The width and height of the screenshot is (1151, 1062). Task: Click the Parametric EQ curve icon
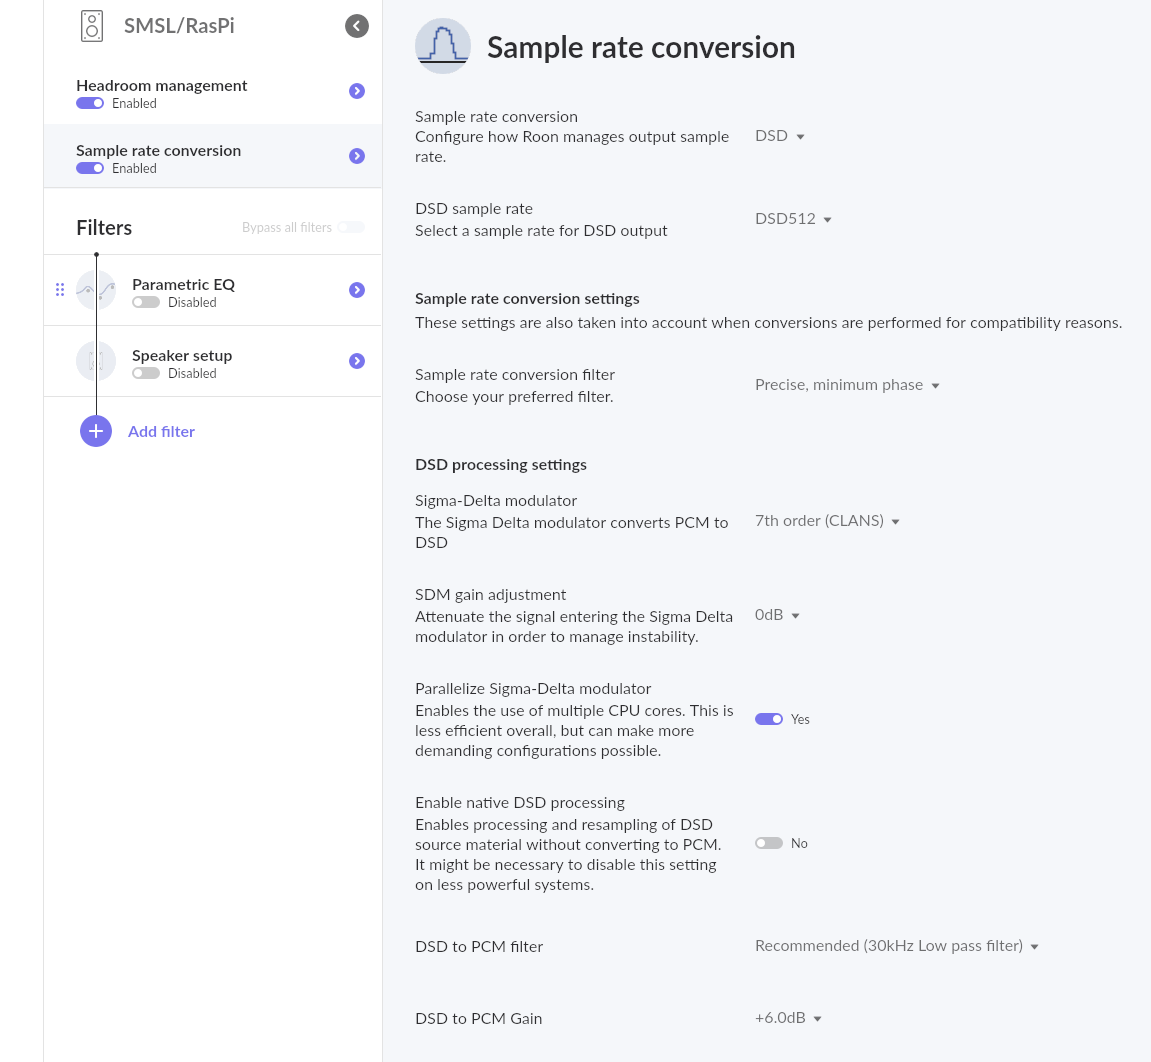tap(96, 290)
